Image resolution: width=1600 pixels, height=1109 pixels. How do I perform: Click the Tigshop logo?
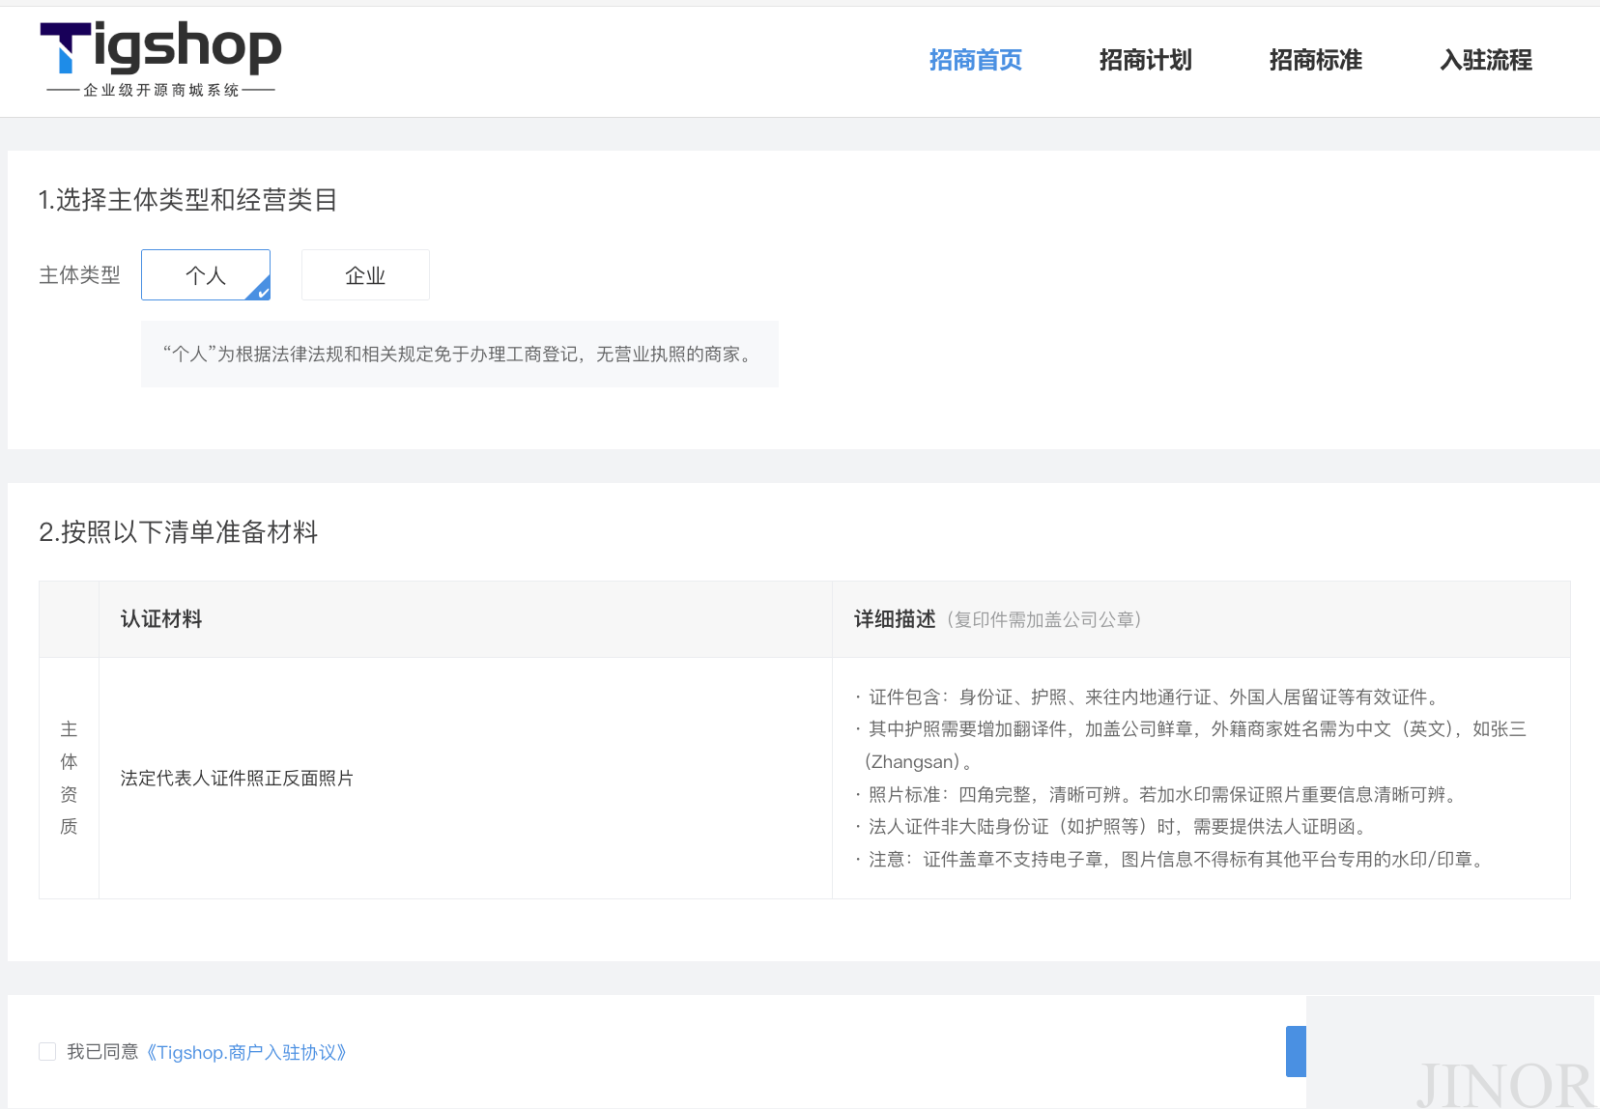coord(160,58)
